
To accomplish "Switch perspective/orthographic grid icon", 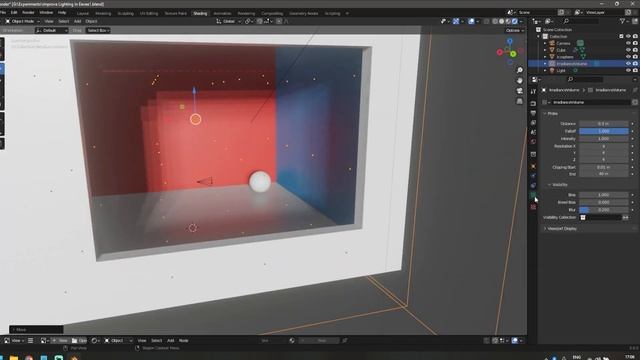I will [520, 101].
